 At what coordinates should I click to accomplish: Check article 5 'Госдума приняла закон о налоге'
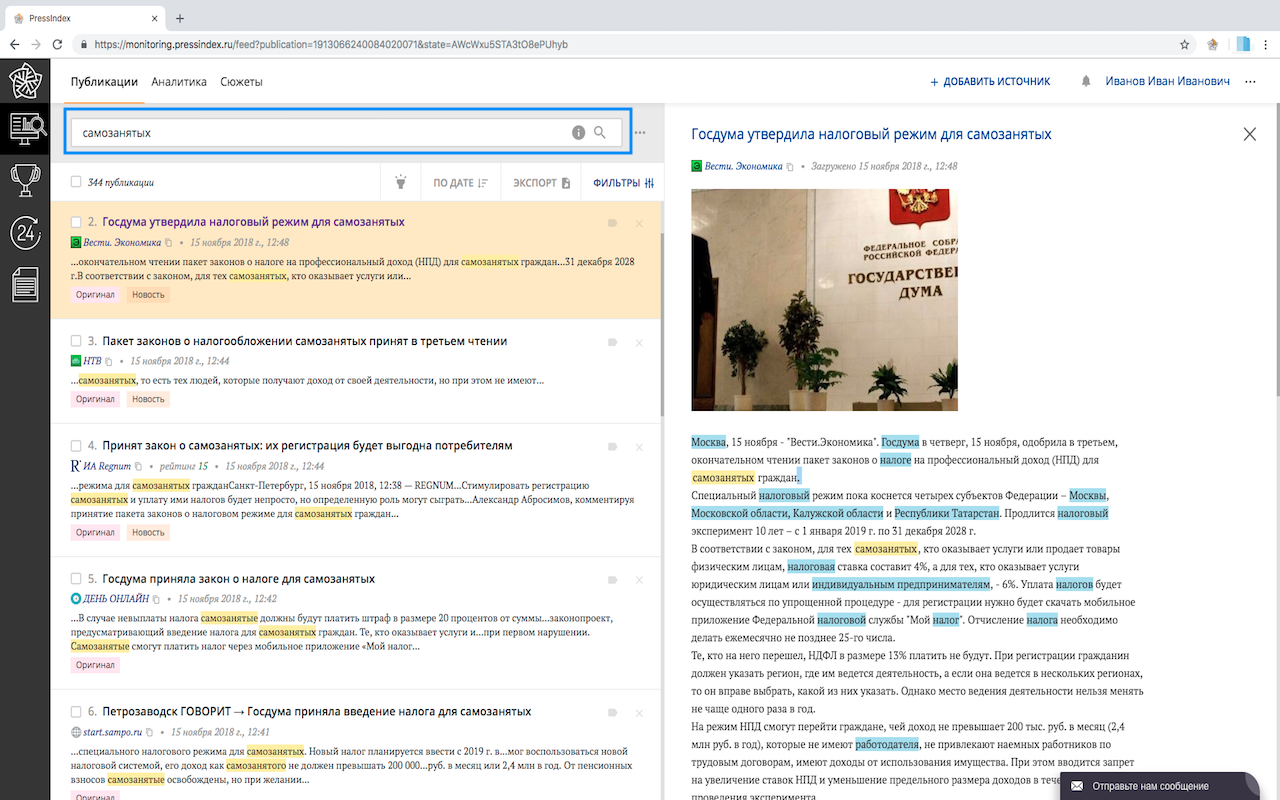pyautogui.click(x=76, y=579)
